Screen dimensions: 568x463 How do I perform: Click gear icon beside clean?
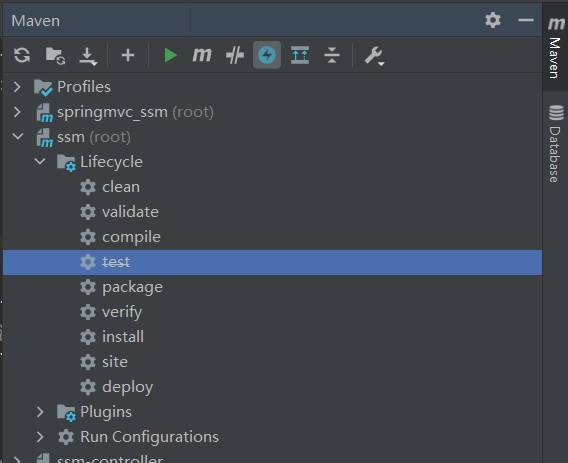(x=88, y=187)
